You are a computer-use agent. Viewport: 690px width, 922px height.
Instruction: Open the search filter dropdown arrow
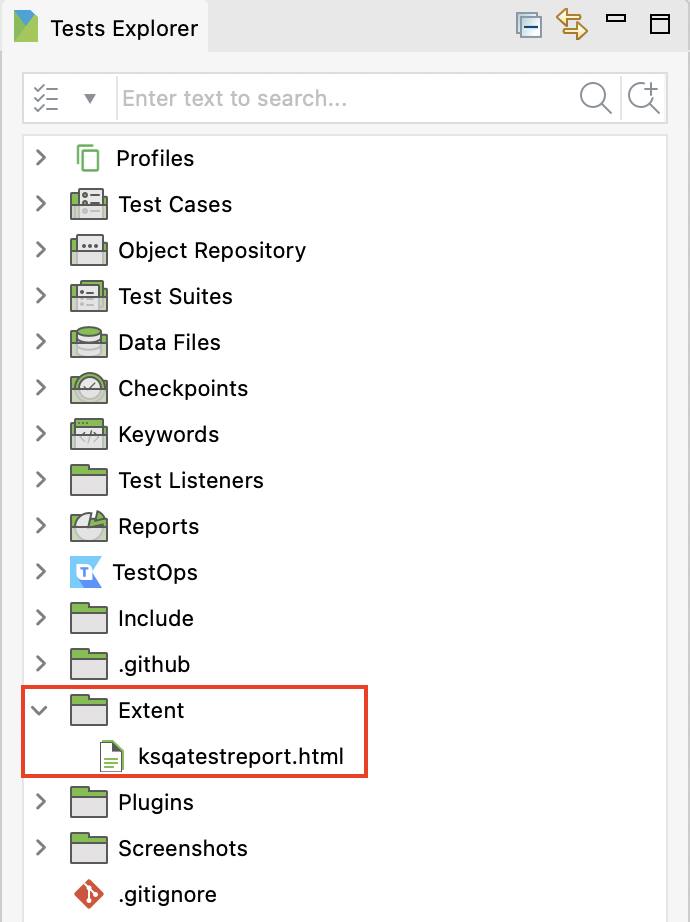[x=90, y=99]
